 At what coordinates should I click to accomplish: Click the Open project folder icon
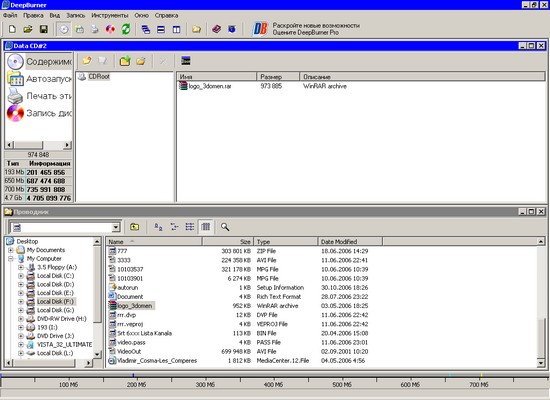pos(28,29)
